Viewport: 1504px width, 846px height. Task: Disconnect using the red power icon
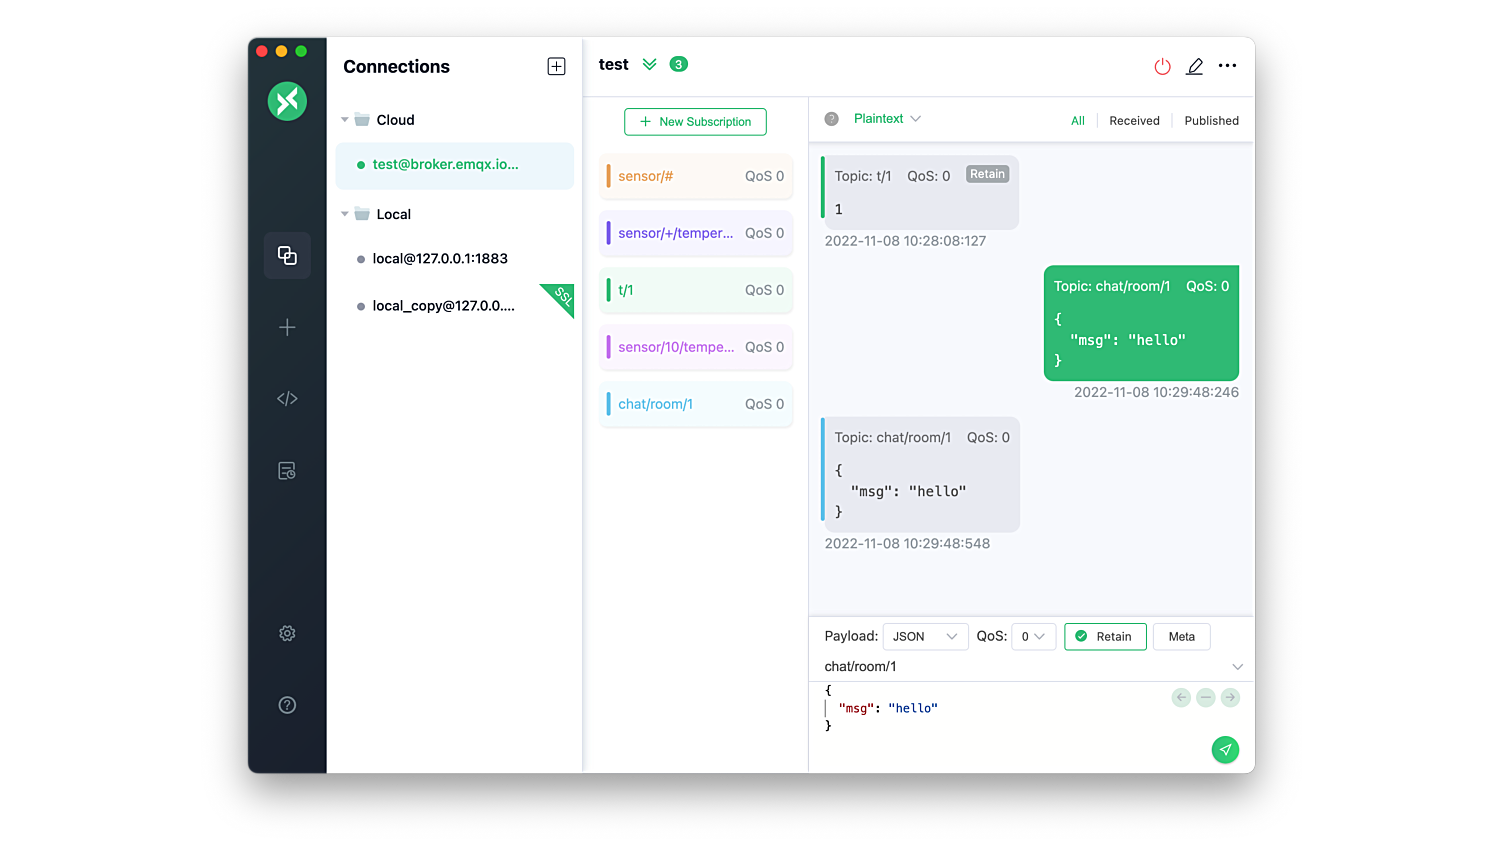click(1161, 66)
